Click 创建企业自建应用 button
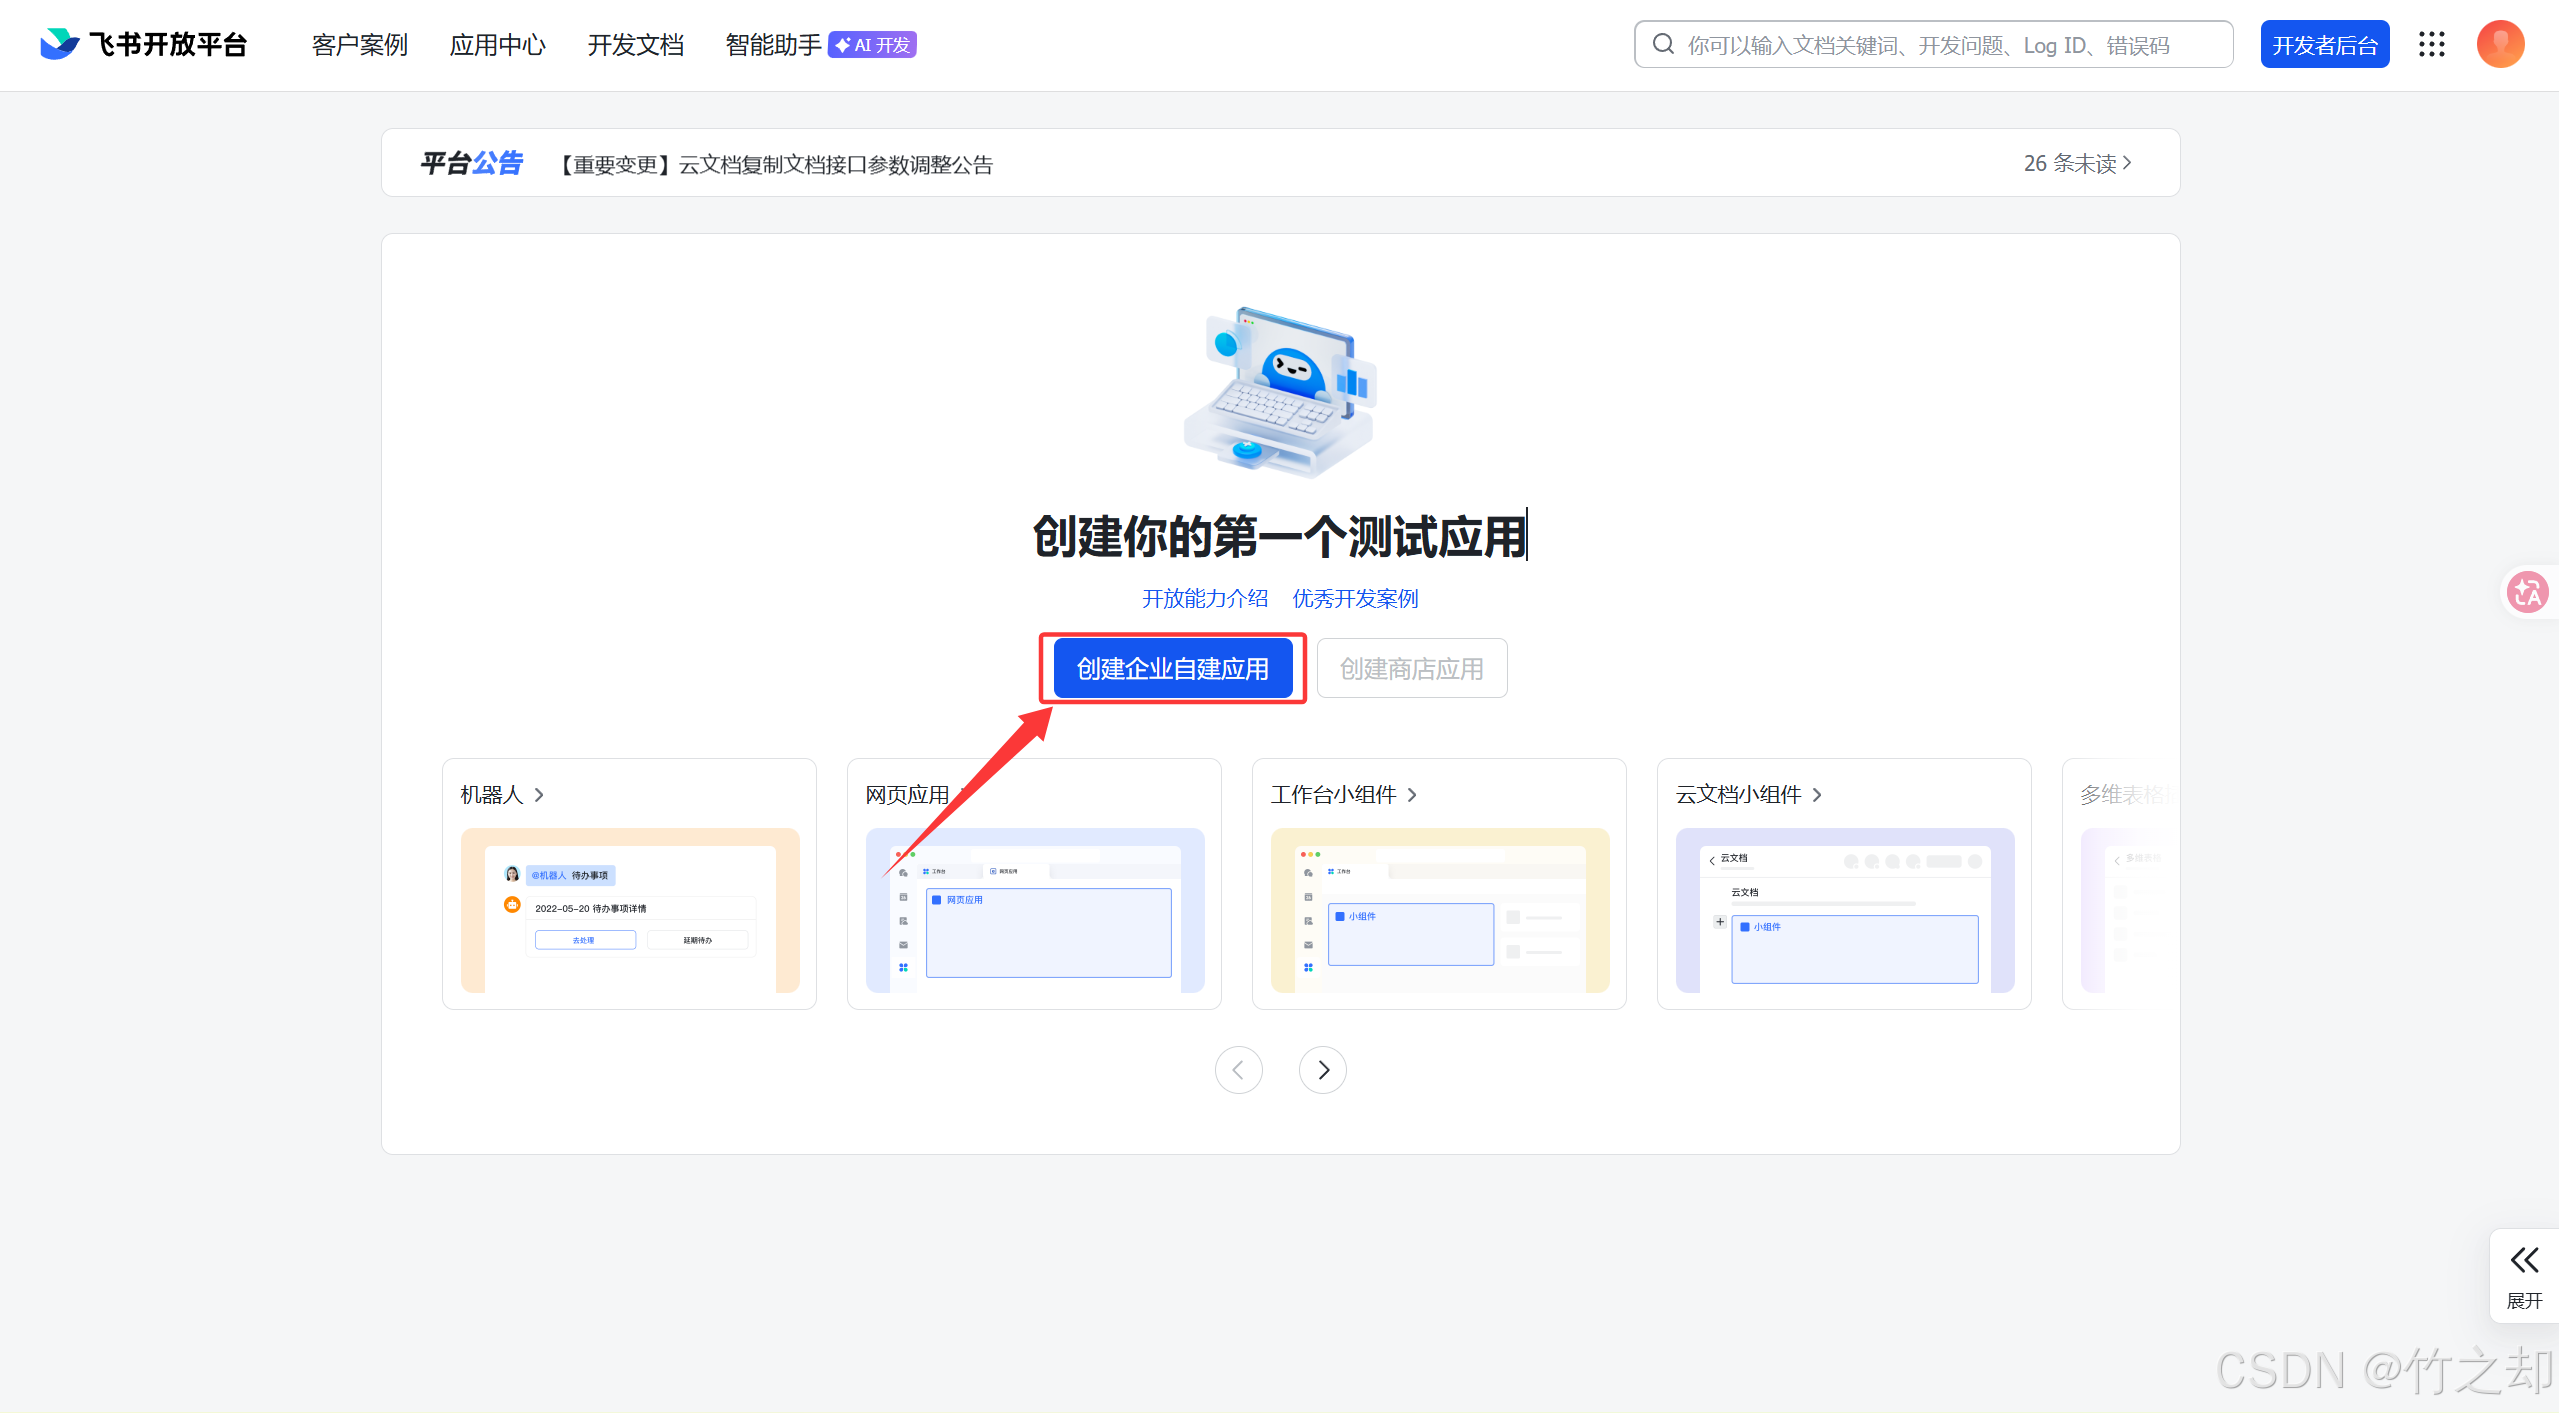Screen dimensions: 2559x1413 [x=1172, y=668]
